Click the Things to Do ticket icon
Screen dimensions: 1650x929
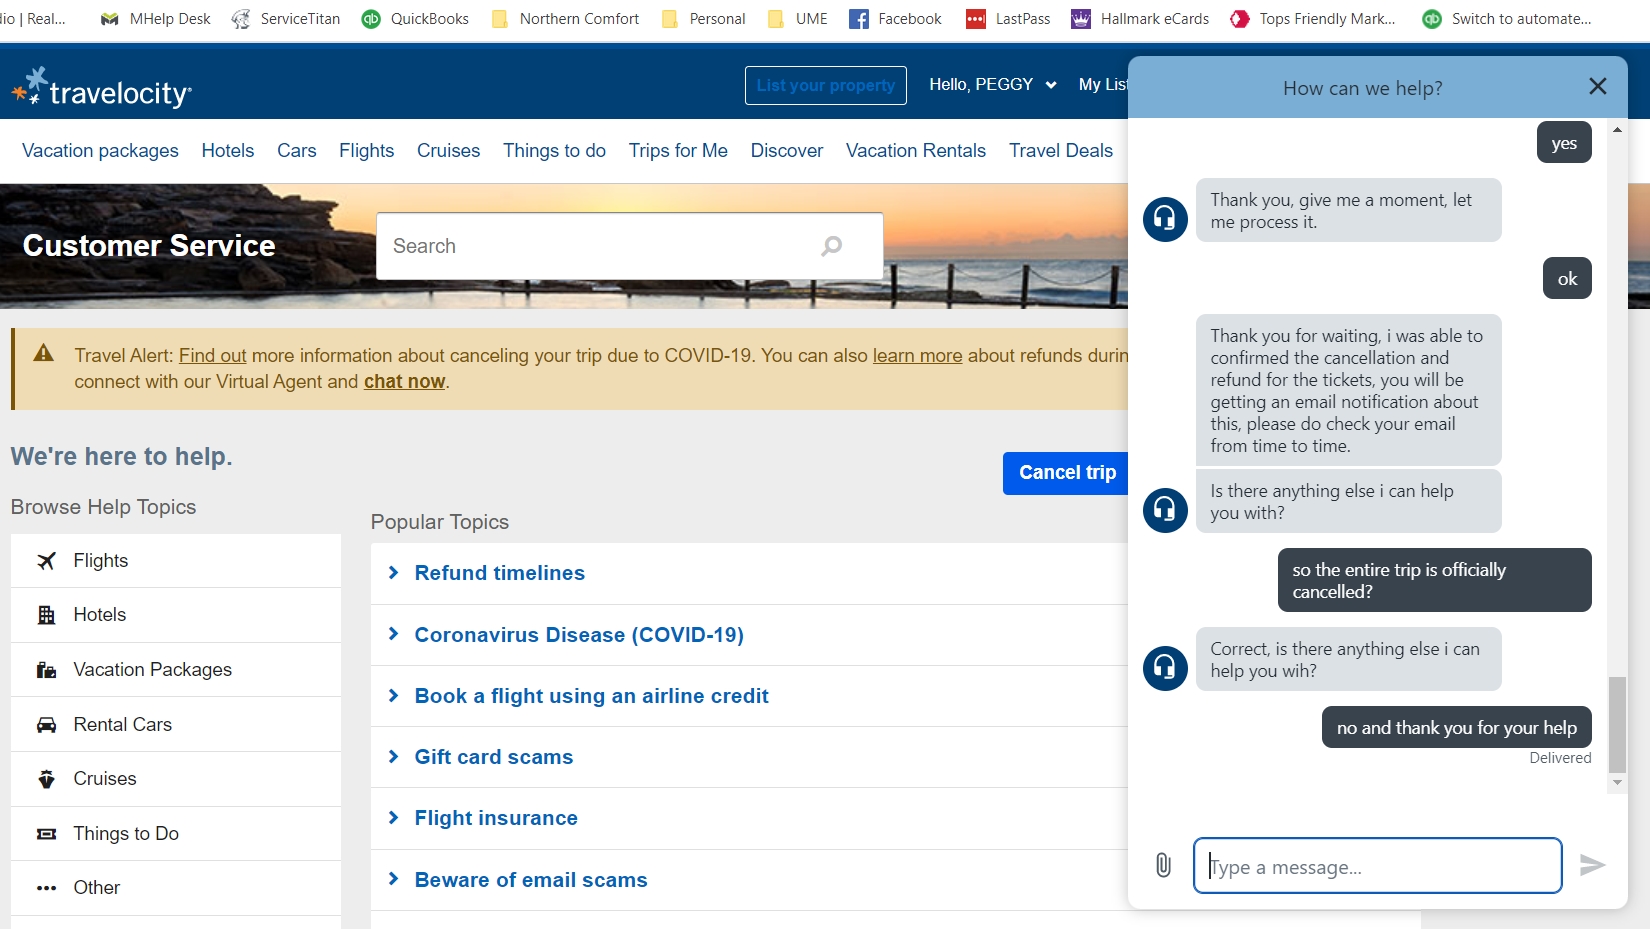coord(46,834)
